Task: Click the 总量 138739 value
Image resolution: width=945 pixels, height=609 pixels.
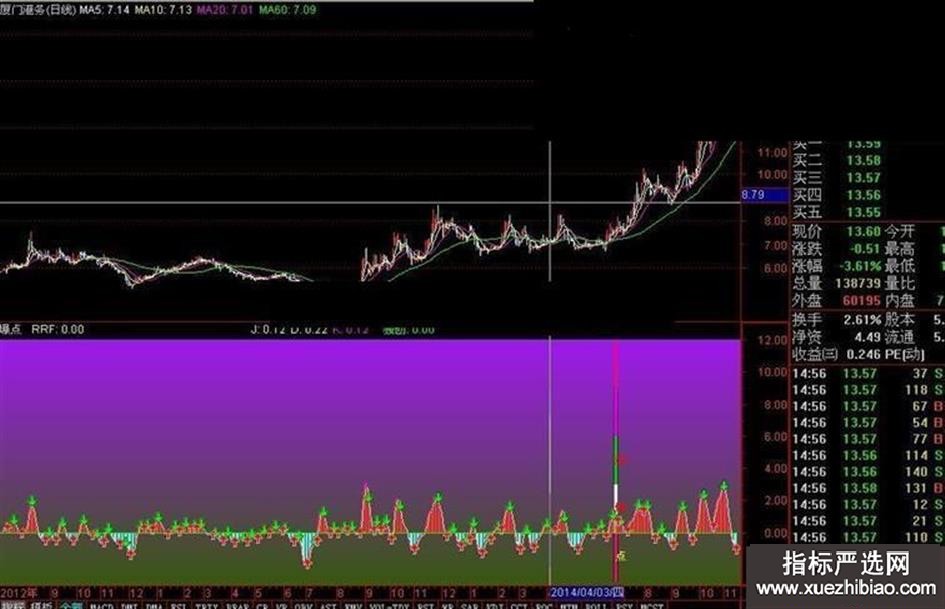Action: coord(858,283)
